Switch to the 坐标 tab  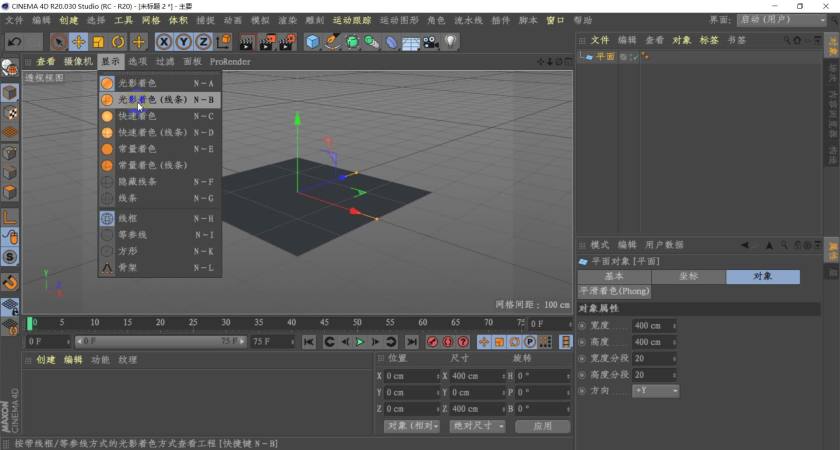(x=688, y=276)
